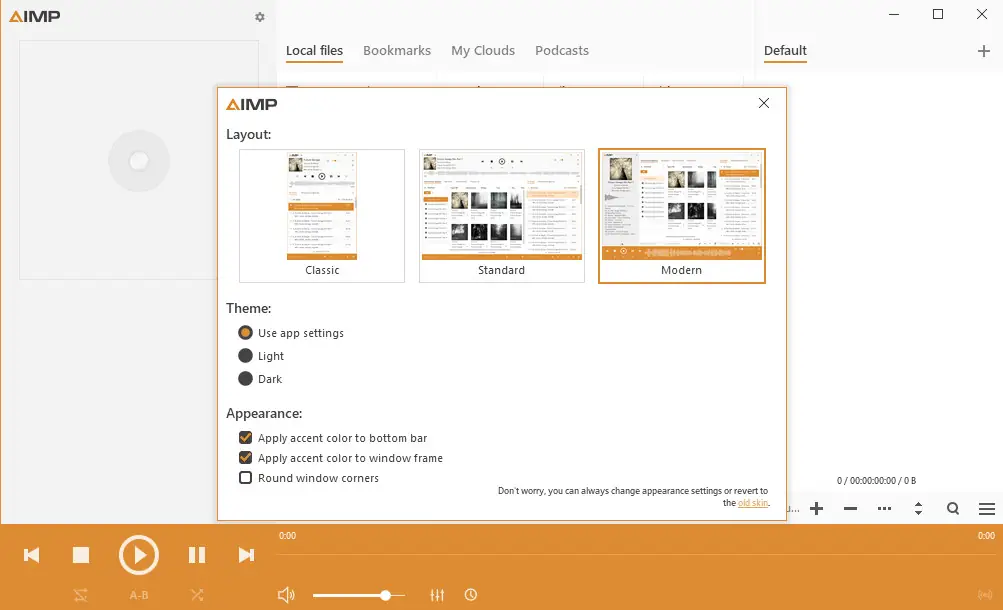Choose the Standard layout thumbnail
This screenshot has height=610, width=1003.
click(502, 215)
